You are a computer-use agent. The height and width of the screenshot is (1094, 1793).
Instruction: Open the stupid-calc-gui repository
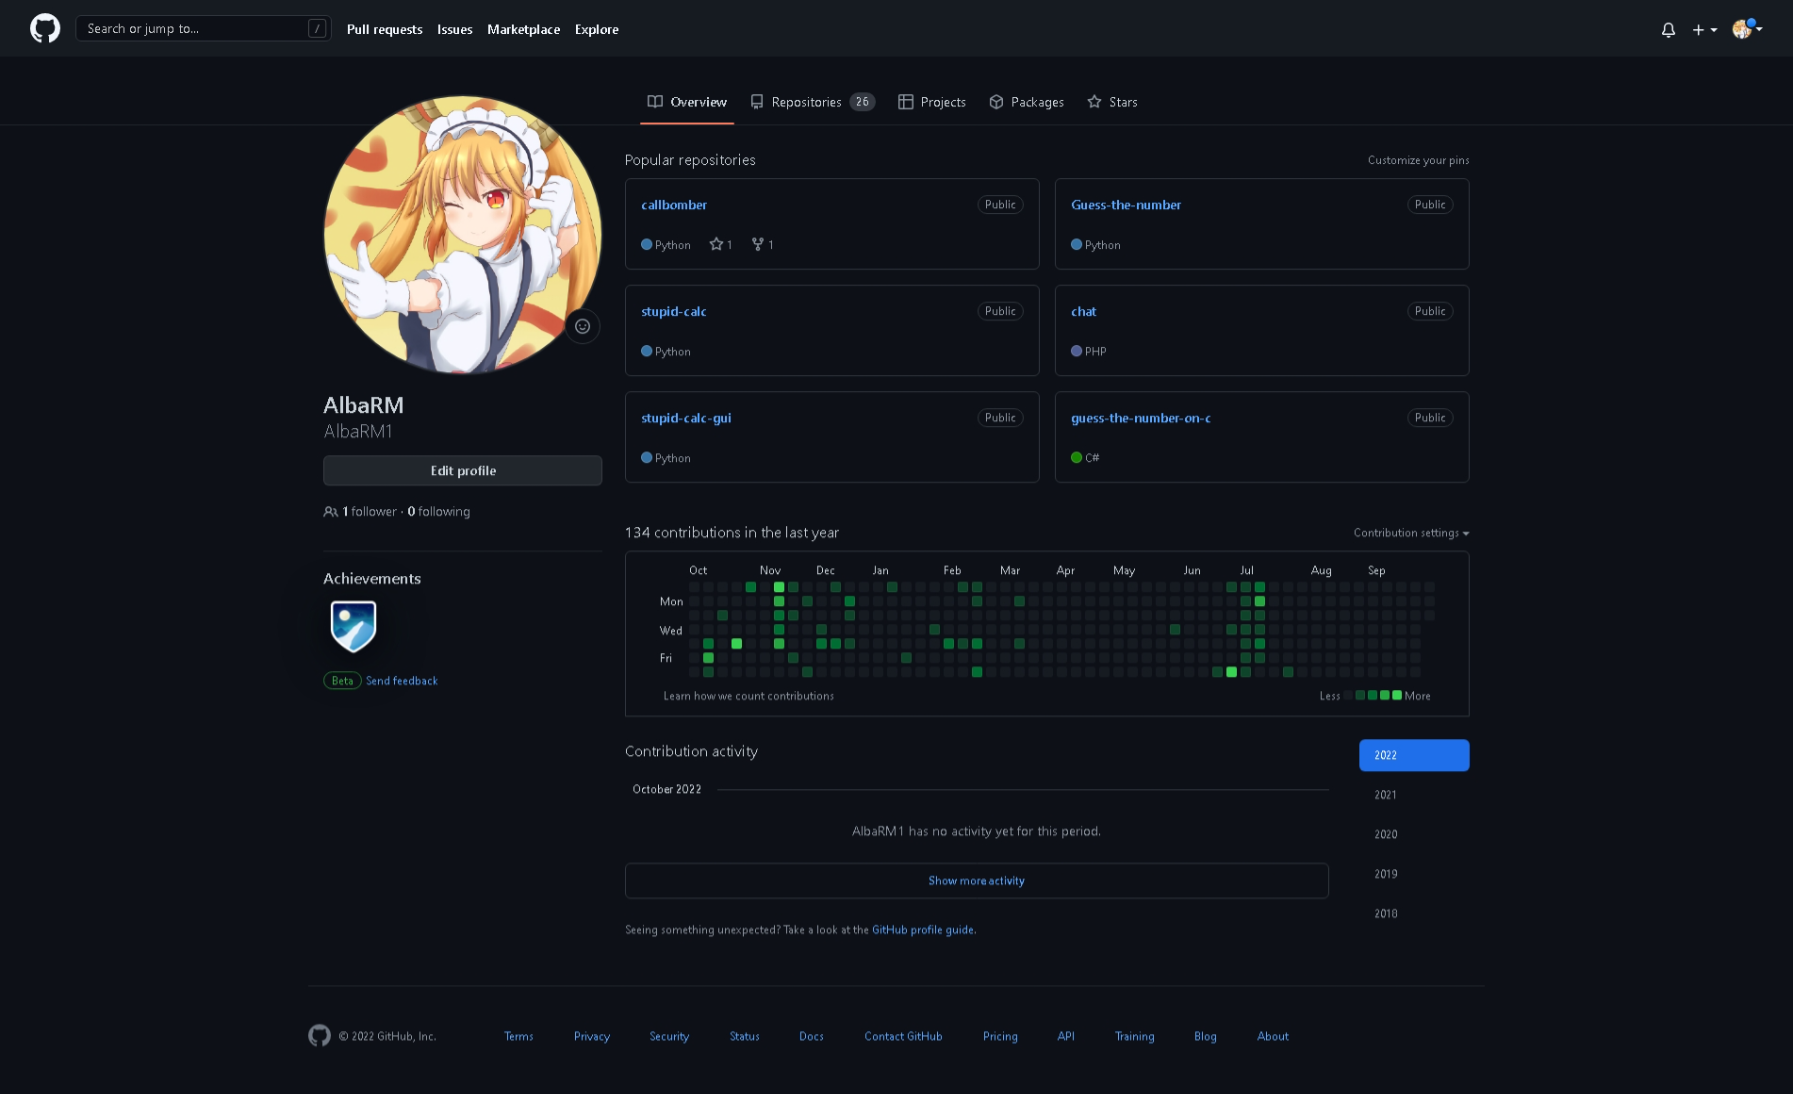tap(686, 418)
